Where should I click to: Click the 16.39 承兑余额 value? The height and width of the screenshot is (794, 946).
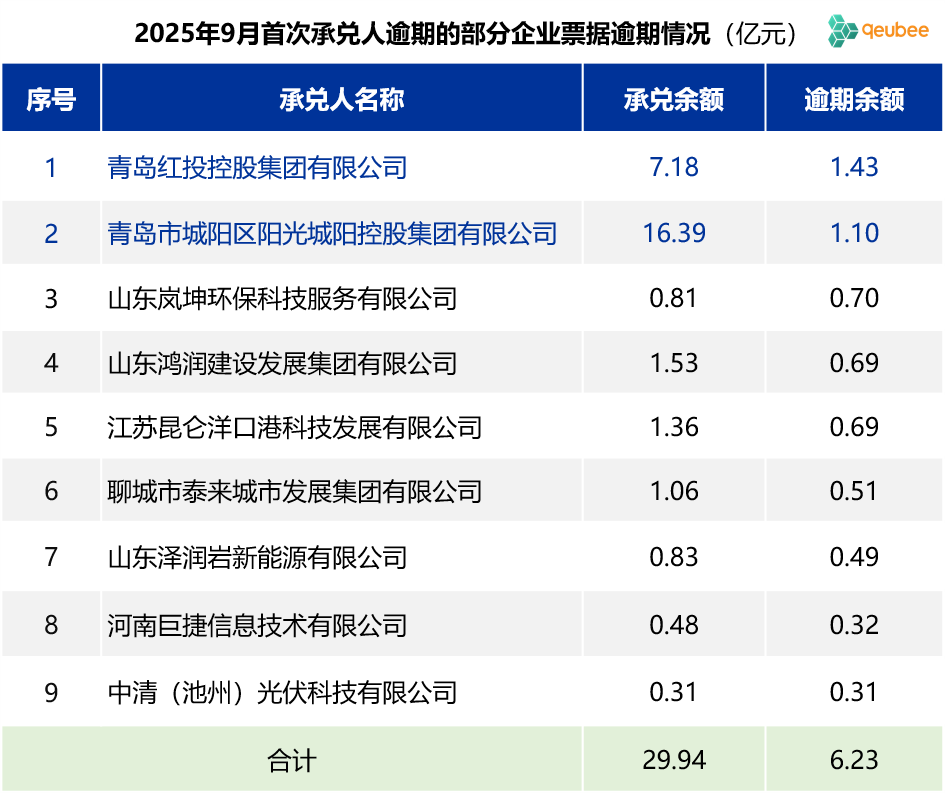[674, 233]
